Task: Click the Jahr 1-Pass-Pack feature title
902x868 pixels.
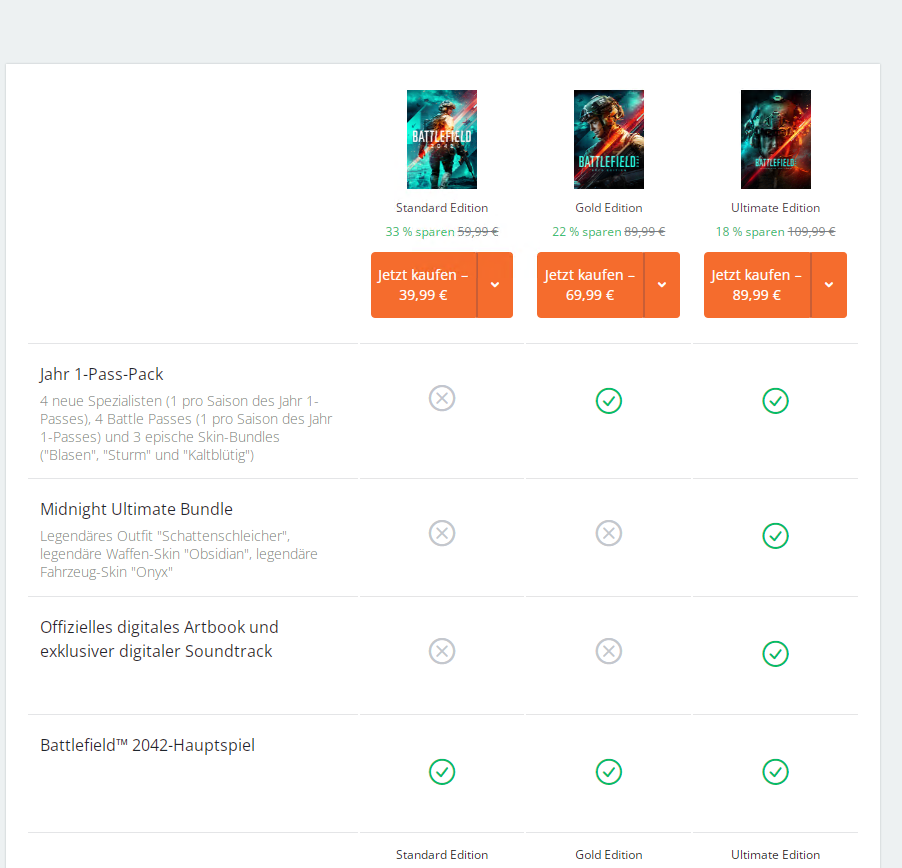Action: [101, 374]
